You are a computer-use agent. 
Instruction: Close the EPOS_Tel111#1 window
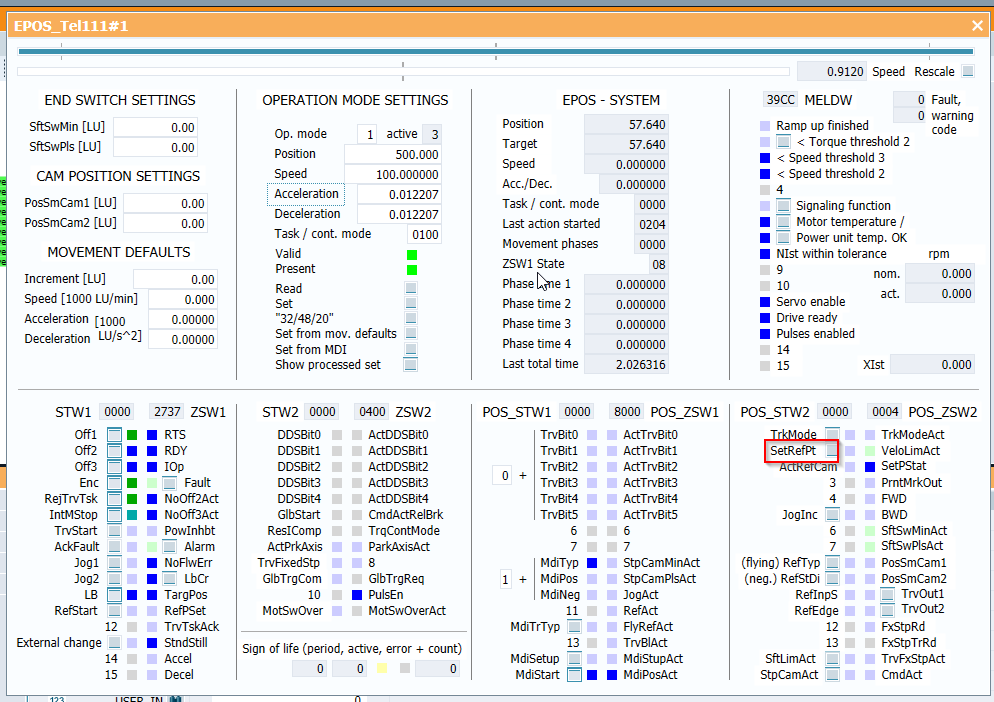pyautogui.click(x=977, y=25)
